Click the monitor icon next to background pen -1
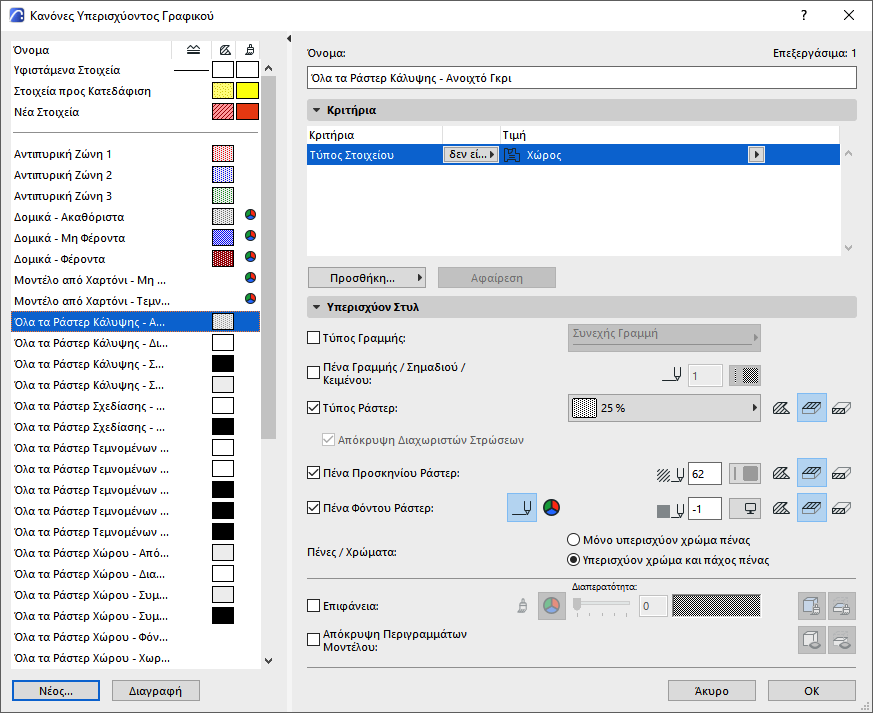This screenshot has height=713, width=873. point(745,508)
